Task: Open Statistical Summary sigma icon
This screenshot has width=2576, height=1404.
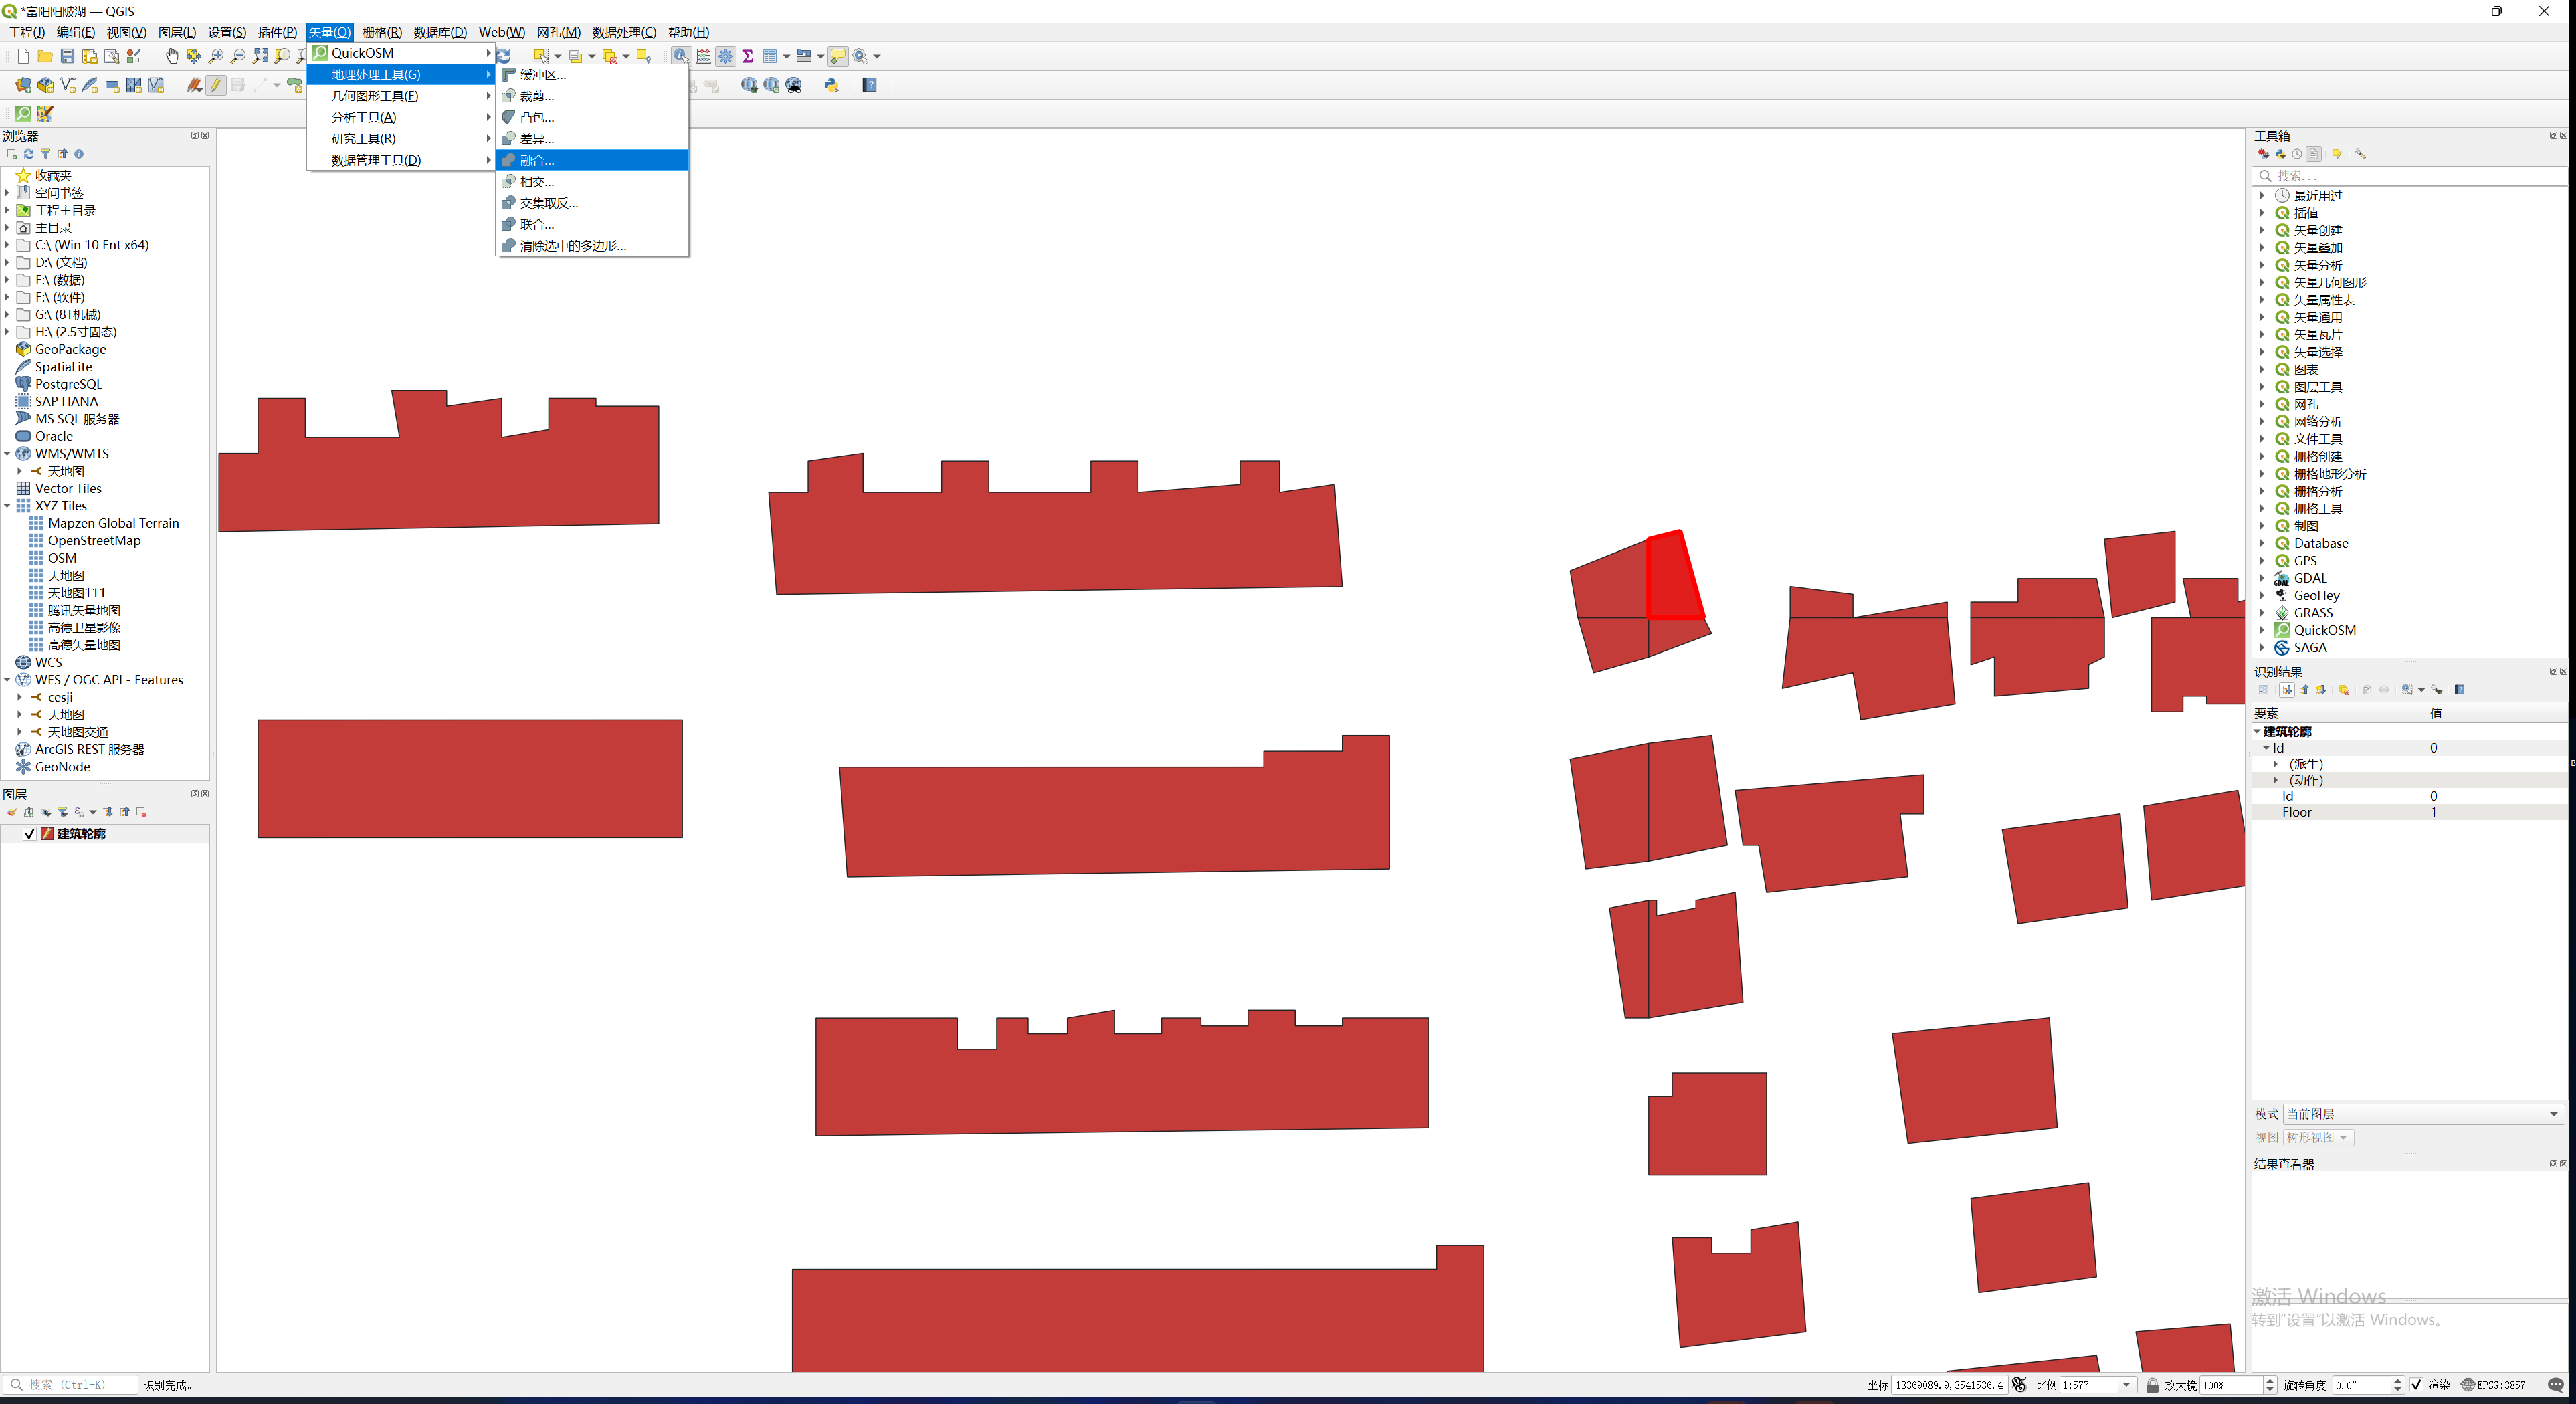Action: point(748,56)
